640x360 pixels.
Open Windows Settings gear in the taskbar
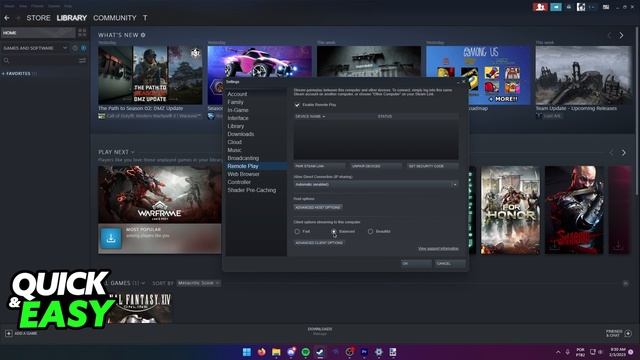point(378,352)
